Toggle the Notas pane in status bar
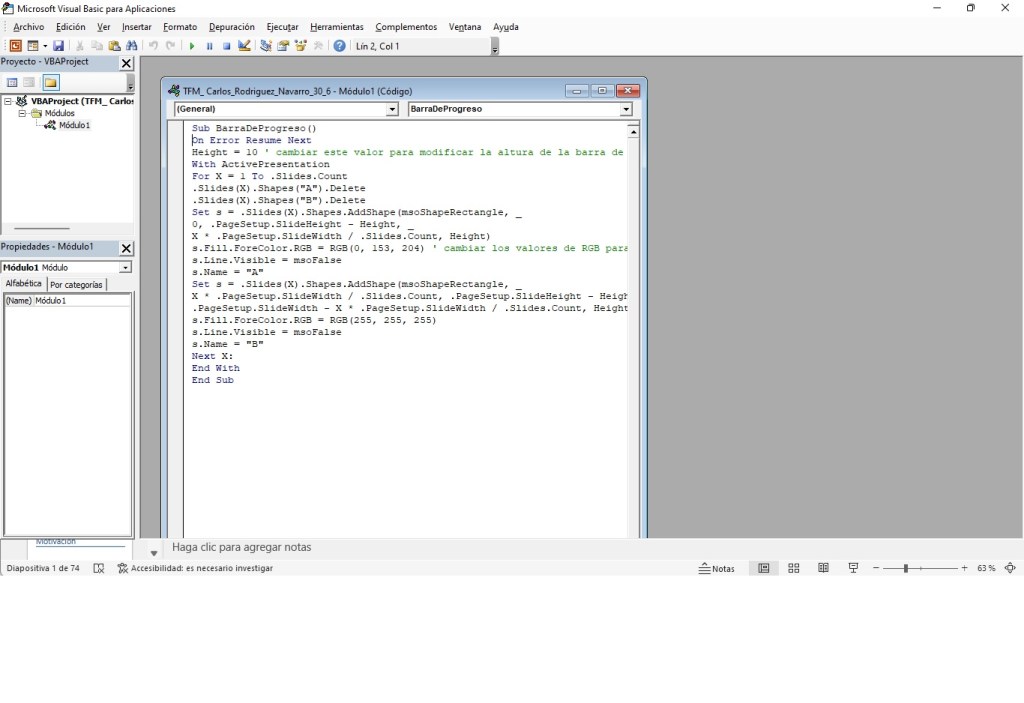1024x703 pixels. click(x=716, y=568)
